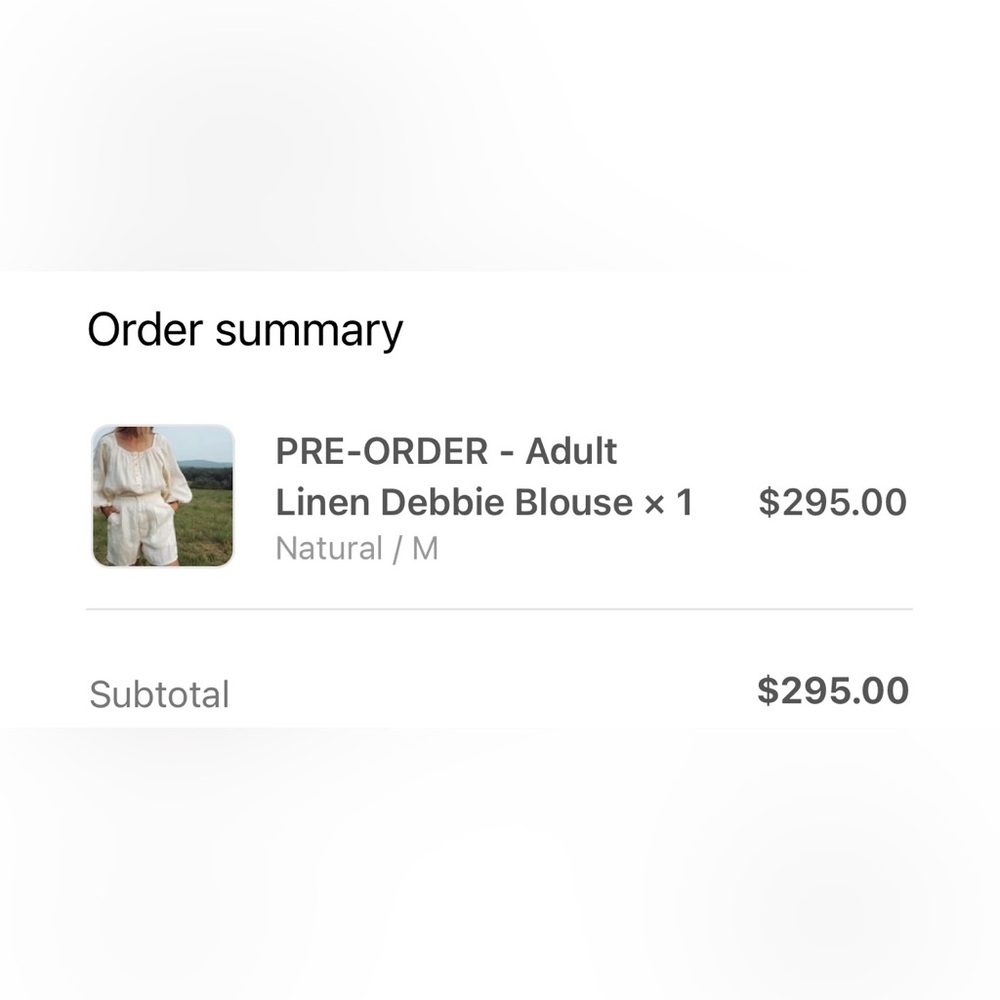Click the word "Linen" in product name
Screen dimensions: 1000x1000
click(319, 502)
